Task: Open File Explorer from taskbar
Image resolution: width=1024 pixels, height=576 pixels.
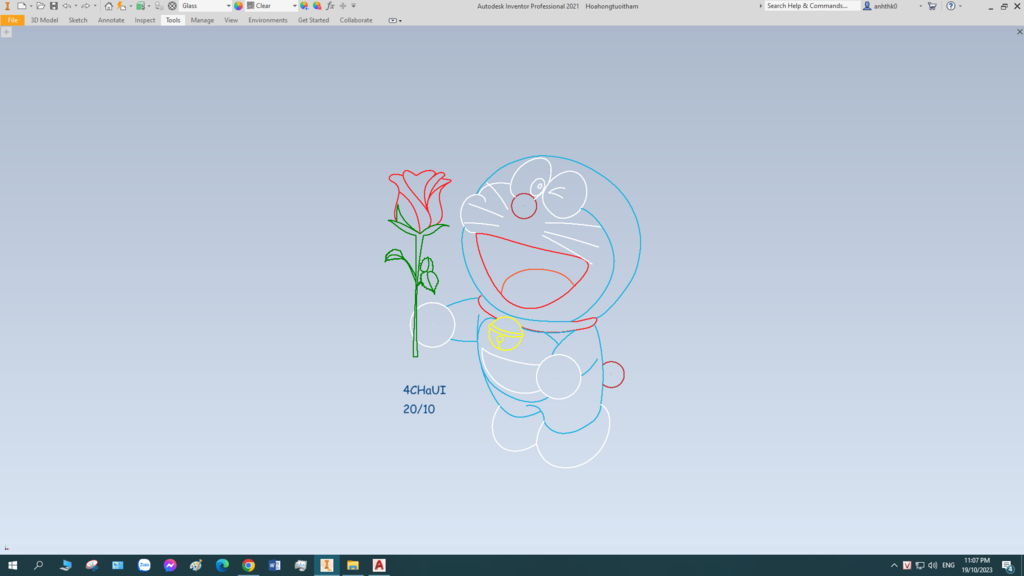Action: point(353,565)
